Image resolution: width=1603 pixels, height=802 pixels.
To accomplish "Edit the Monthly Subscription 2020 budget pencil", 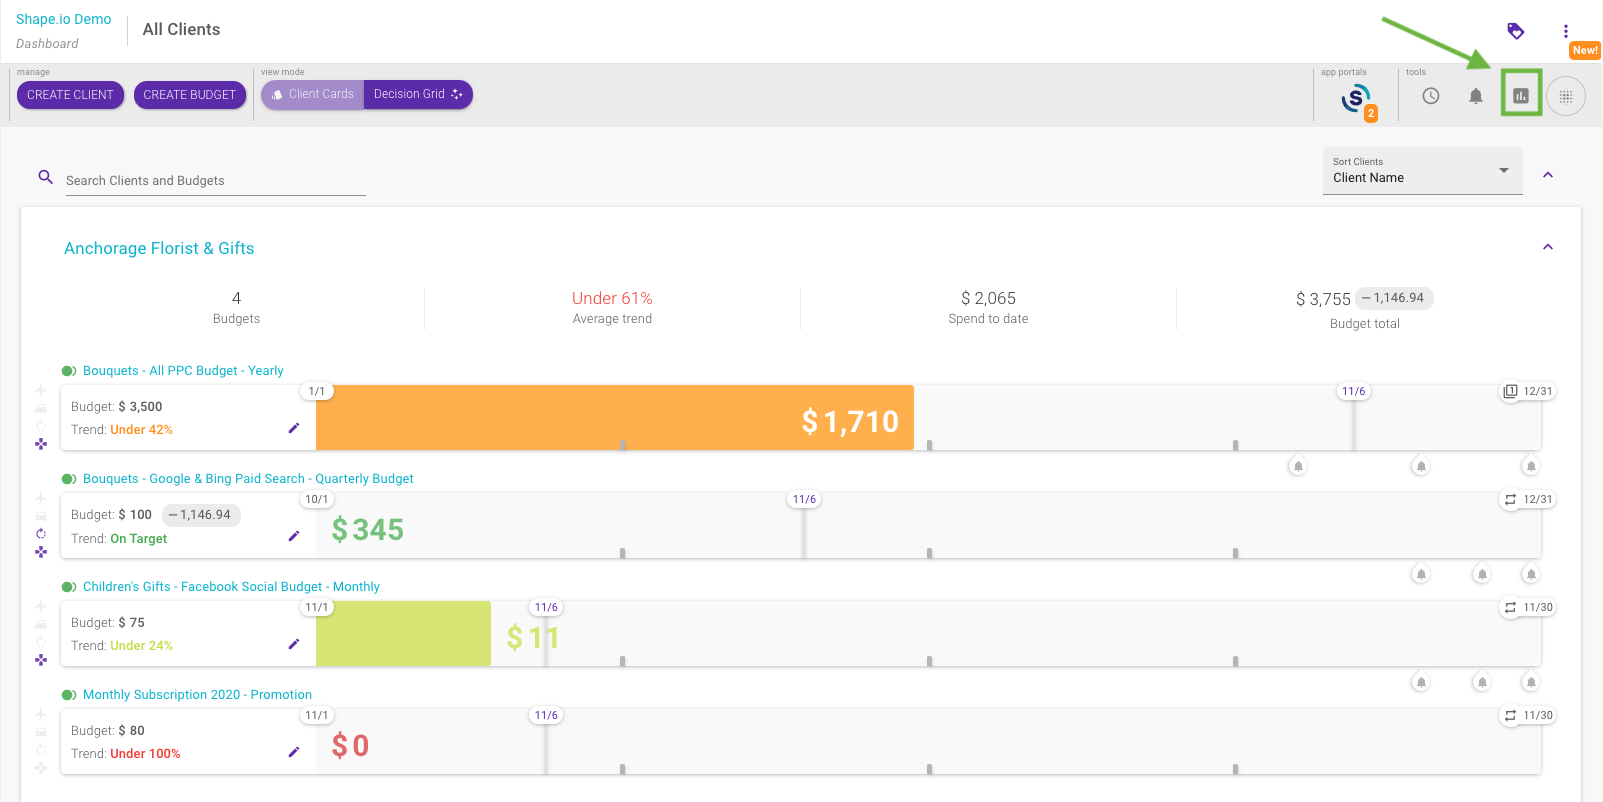I will click(x=294, y=752).
